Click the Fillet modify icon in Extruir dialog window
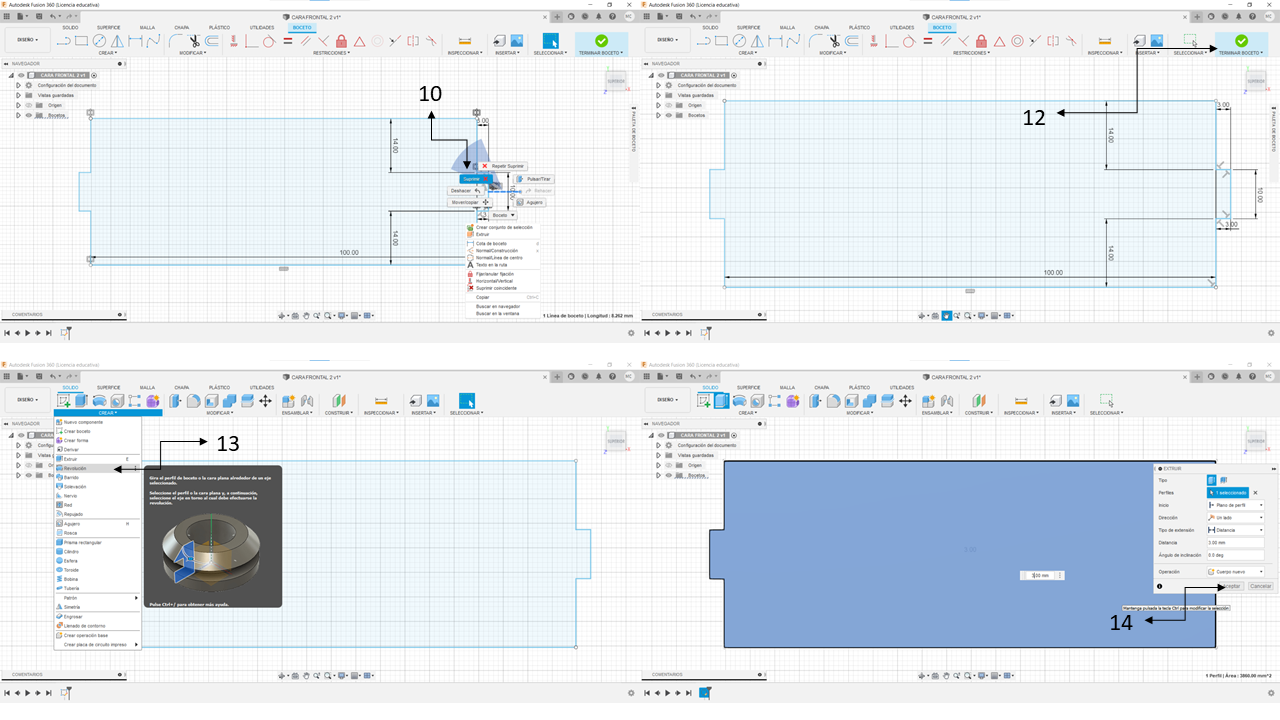 (x=833, y=401)
